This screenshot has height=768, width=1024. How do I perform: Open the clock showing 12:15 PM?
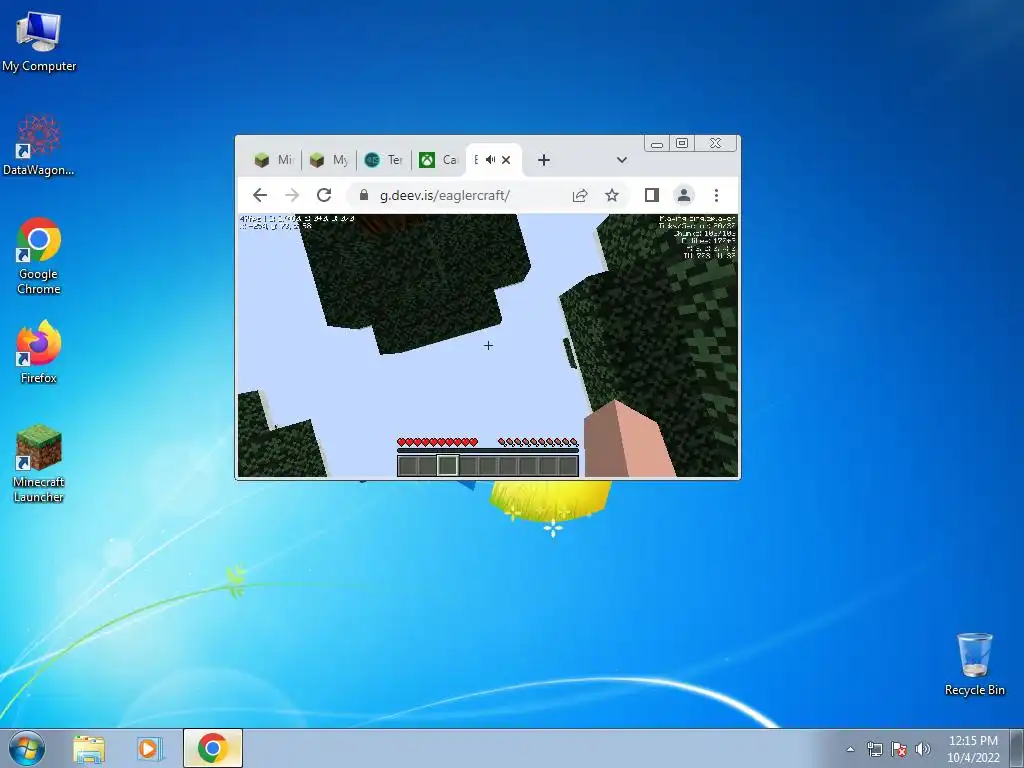973,749
